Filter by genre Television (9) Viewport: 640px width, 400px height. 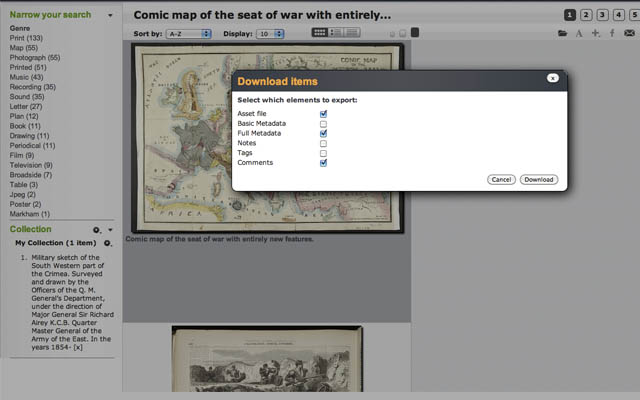click(31, 165)
